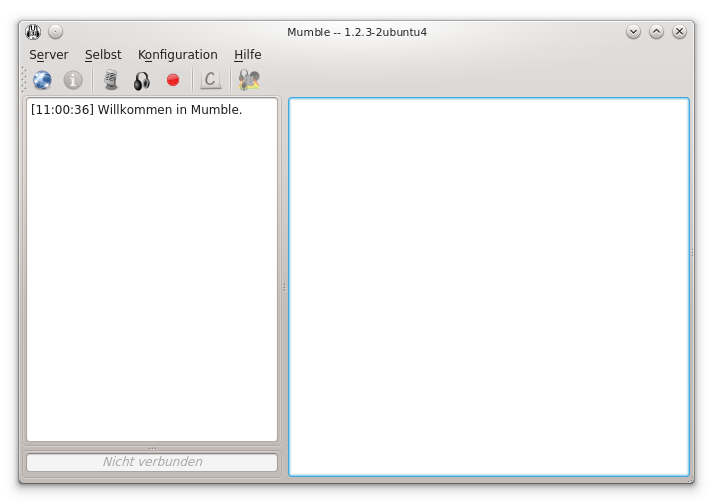The width and height of the screenshot is (714, 504).
Task: Deafen yourself with the headphones icon
Action: [x=142, y=80]
